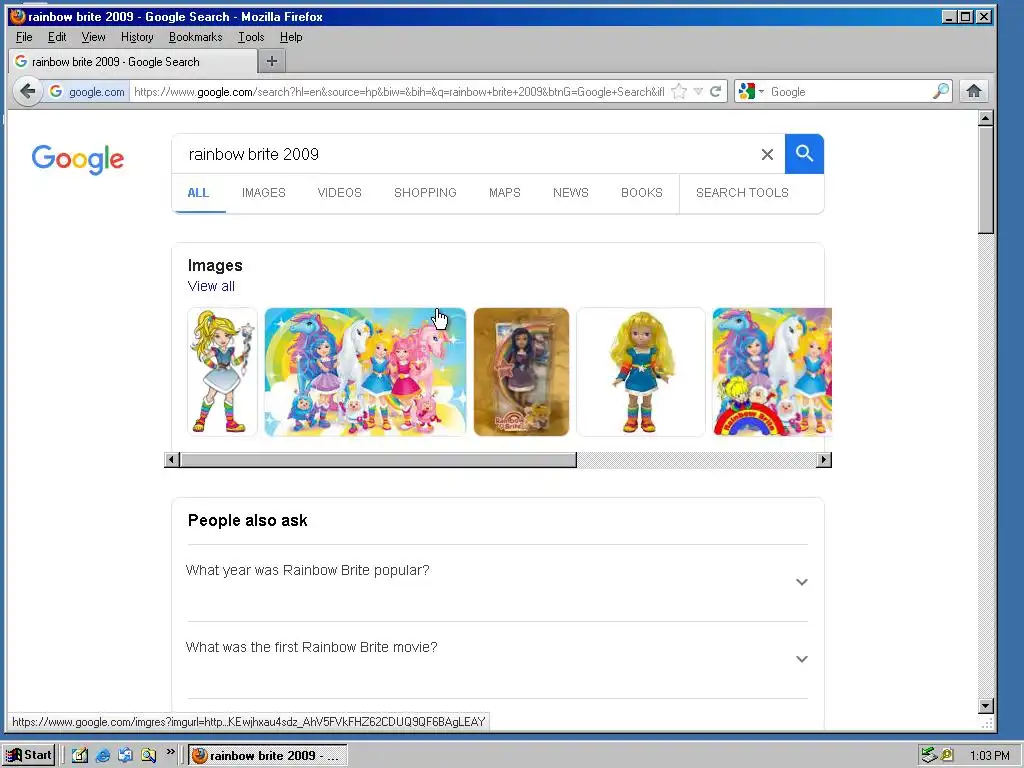Click the Google logo
The height and width of the screenshot is (768, 1024).
78,159
